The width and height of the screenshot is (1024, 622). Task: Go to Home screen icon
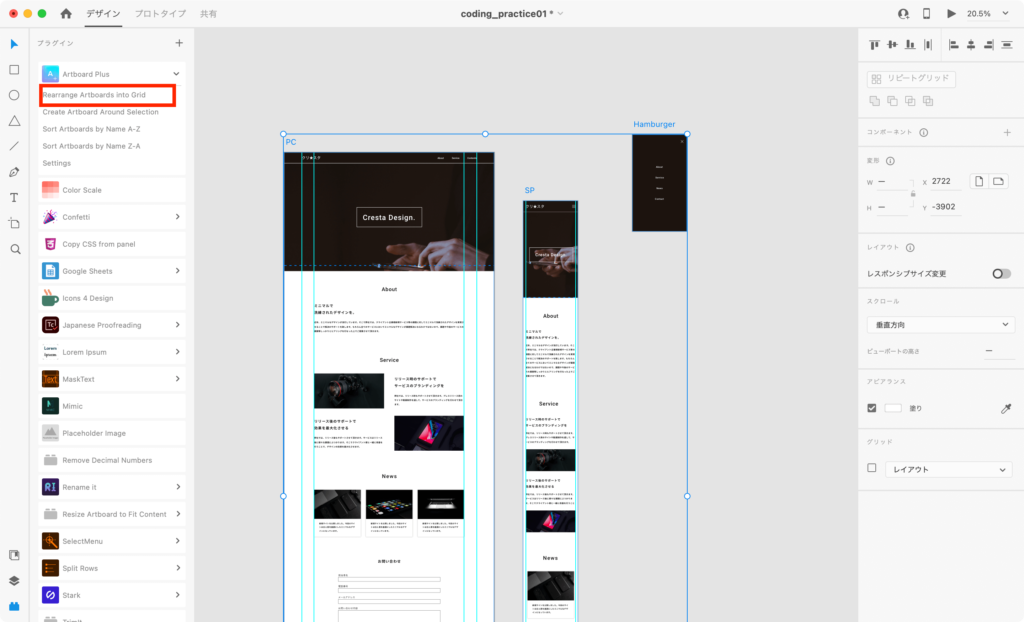point(66,13)
